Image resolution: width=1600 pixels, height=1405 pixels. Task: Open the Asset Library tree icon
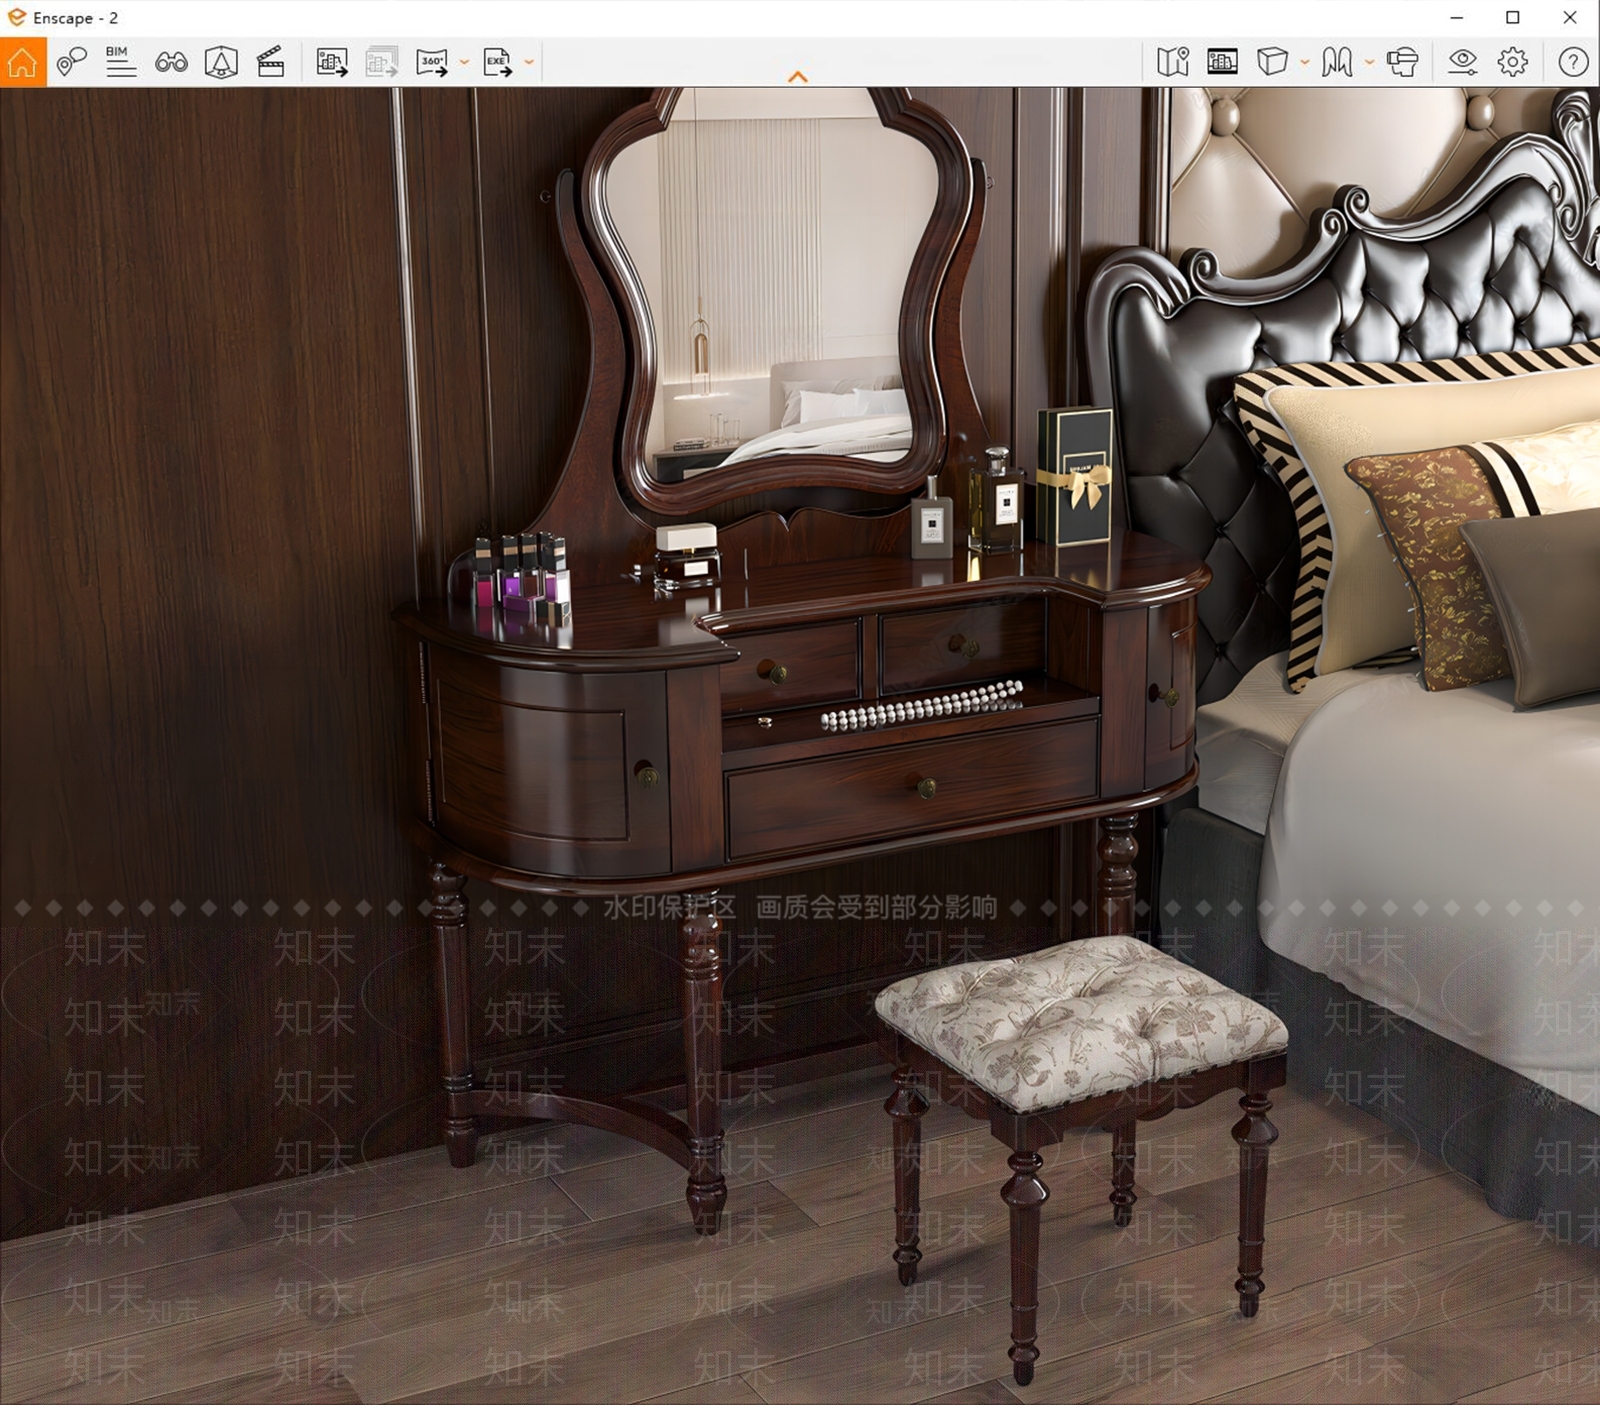coord(221,62)
